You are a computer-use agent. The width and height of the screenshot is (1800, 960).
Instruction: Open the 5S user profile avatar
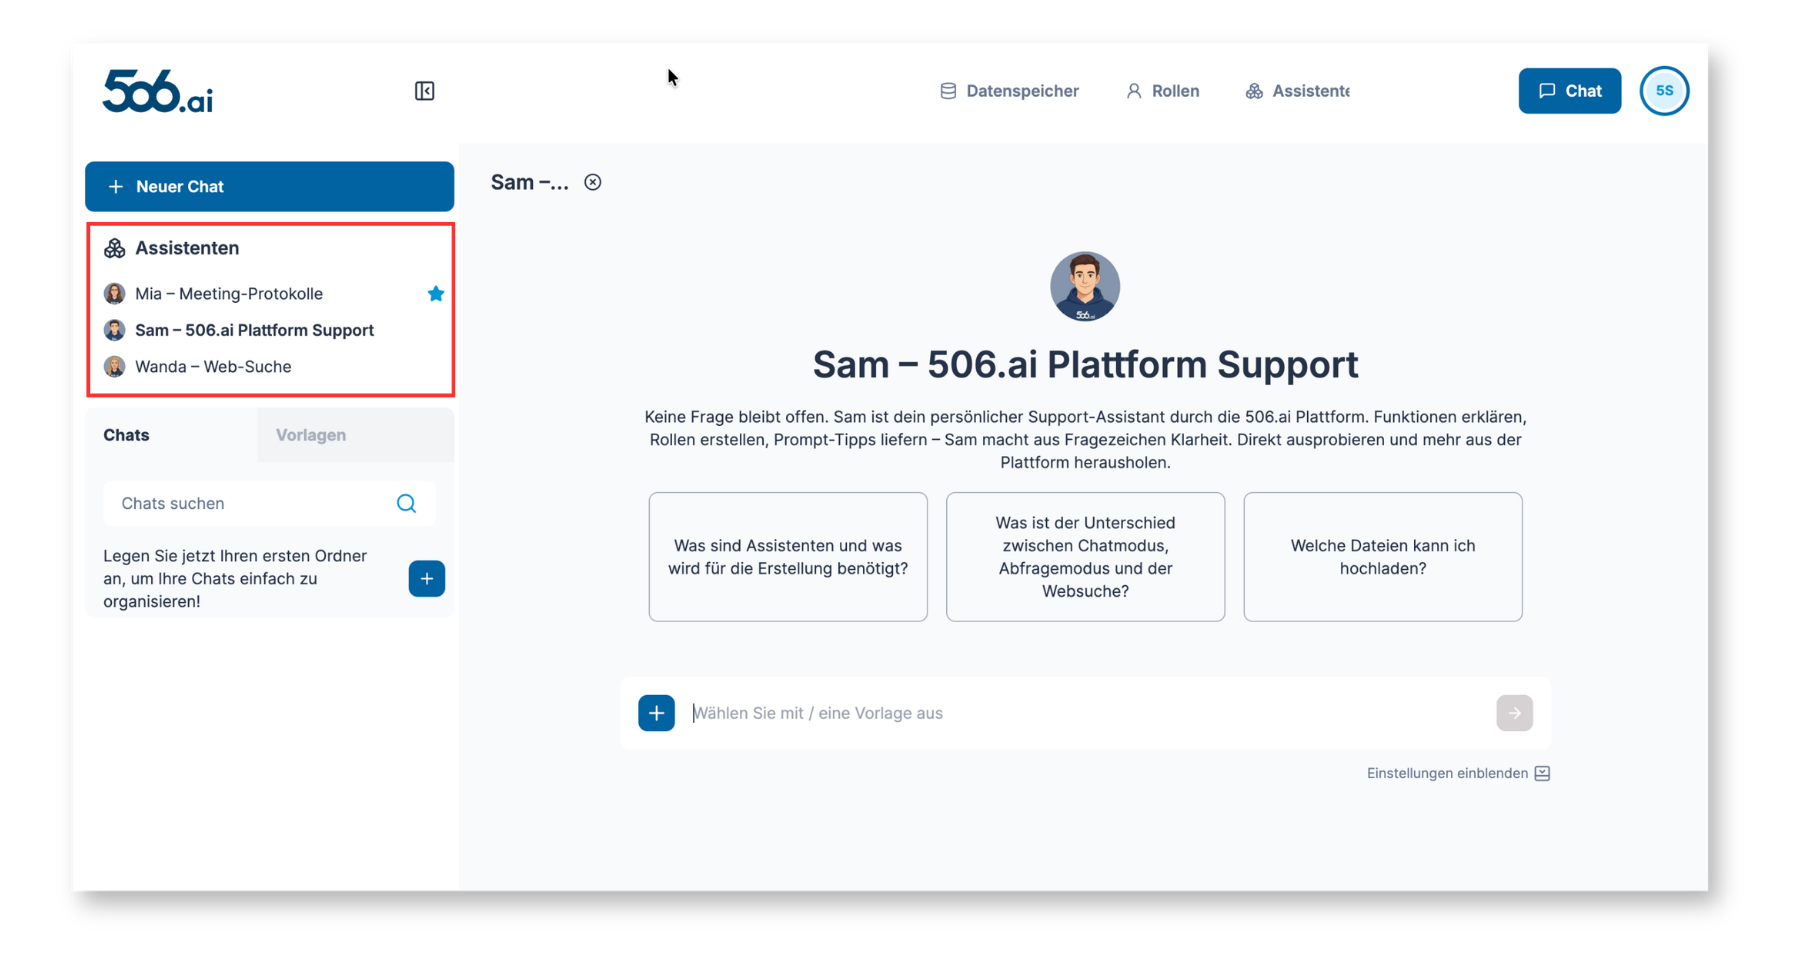pos(1664,91)
